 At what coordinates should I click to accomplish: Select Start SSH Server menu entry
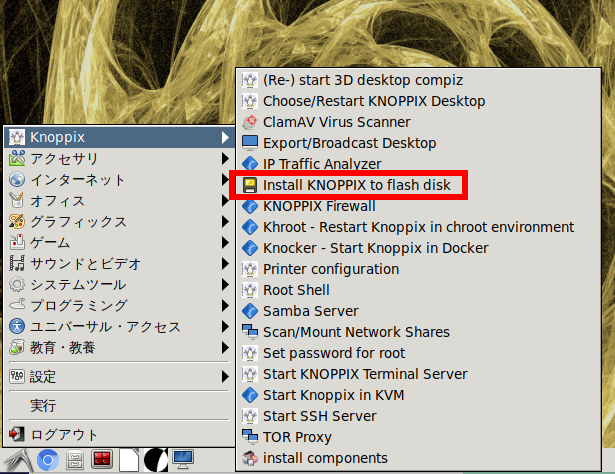(x=319, y=416)
